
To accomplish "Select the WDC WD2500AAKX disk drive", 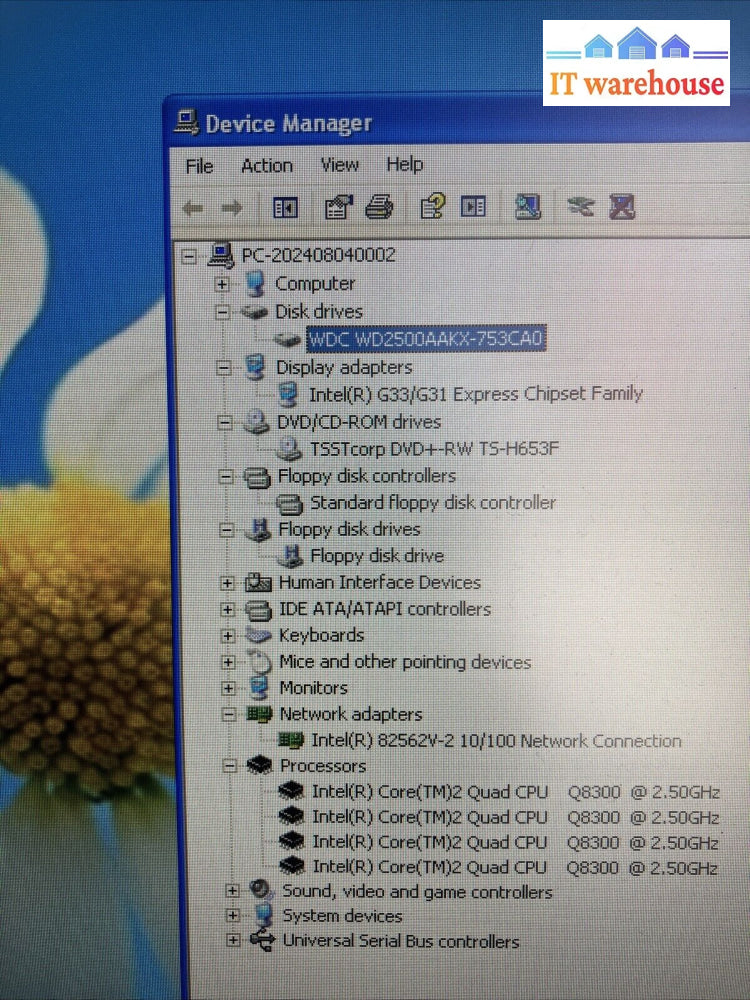I will click(x=426, y=339).
